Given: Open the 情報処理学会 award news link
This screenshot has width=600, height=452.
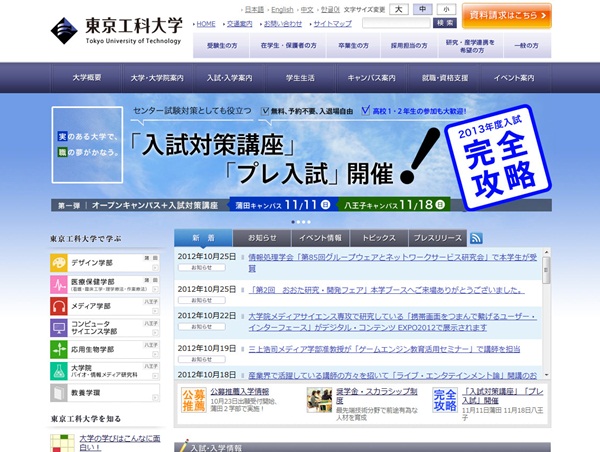Looking at the screenshot, I should point(393,263).
